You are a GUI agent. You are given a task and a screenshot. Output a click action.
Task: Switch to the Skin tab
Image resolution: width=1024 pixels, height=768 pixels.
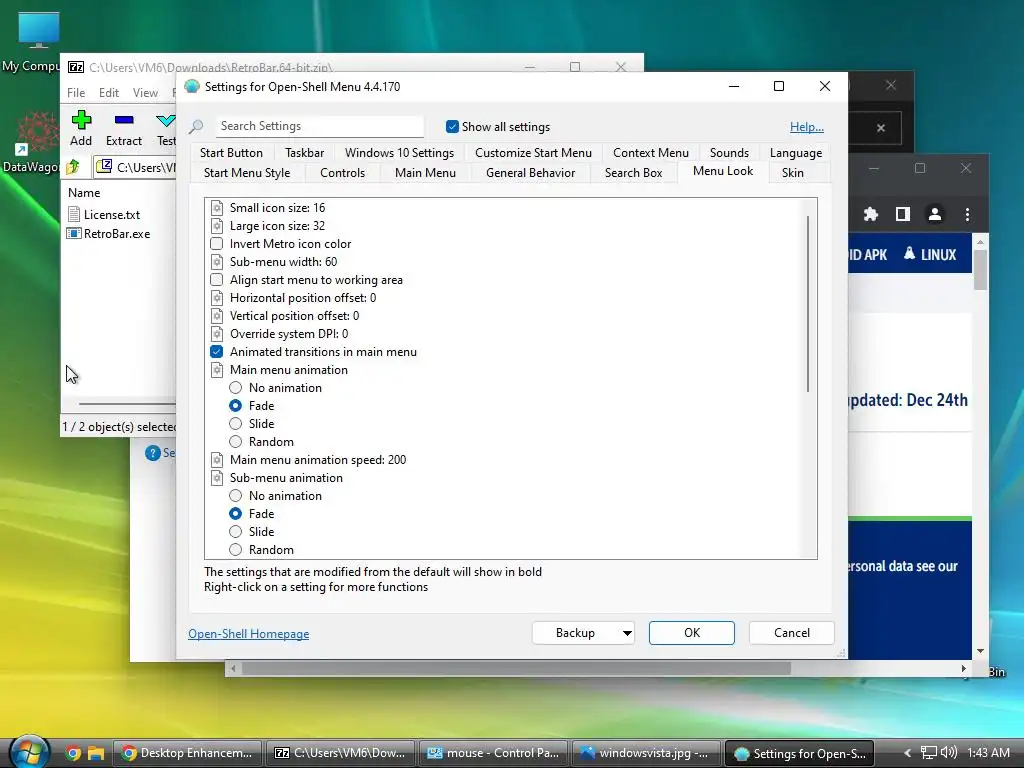tap(792, 173)
